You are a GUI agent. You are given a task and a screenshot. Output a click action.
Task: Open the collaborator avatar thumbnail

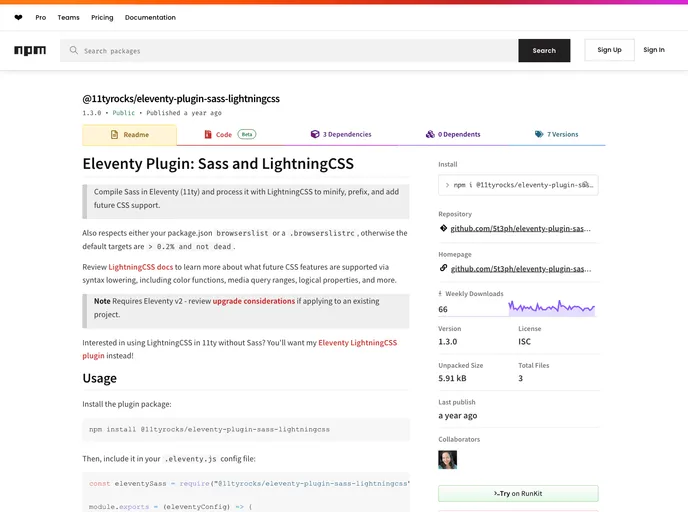click(448, 460)
